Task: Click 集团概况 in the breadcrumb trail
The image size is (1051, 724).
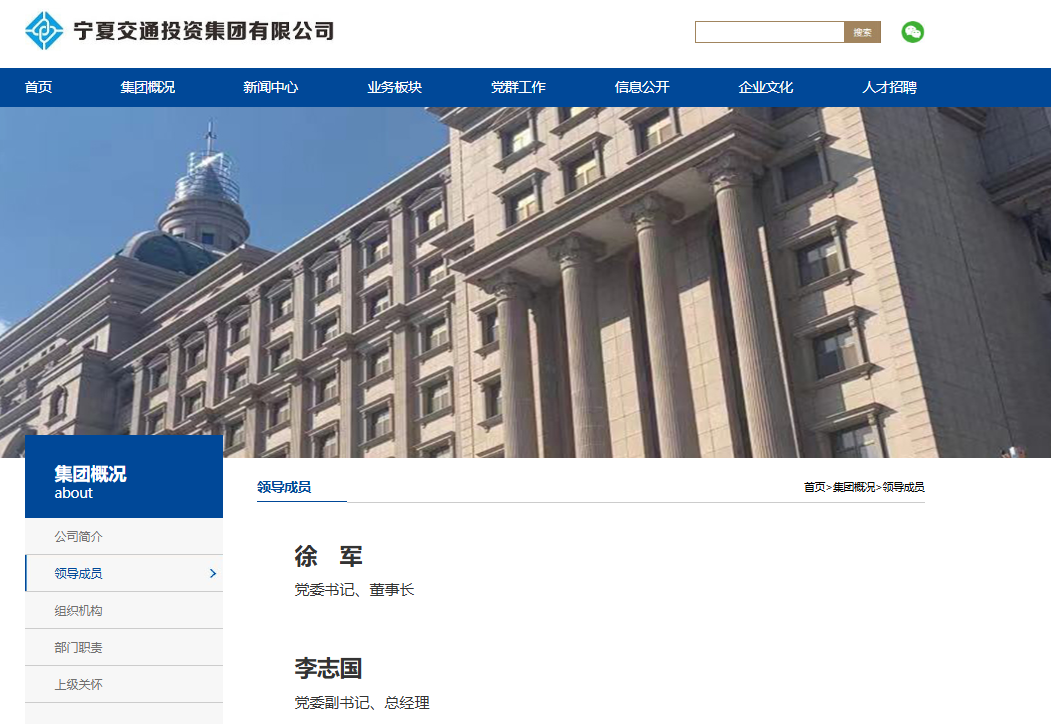Action: click(x=853, y=488)
